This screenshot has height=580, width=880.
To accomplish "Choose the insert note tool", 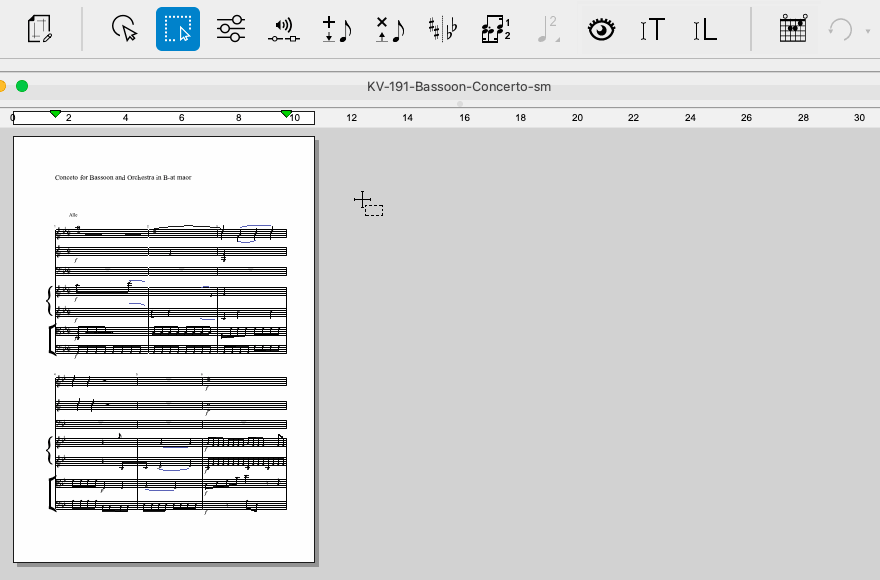I will coord(336,29).
